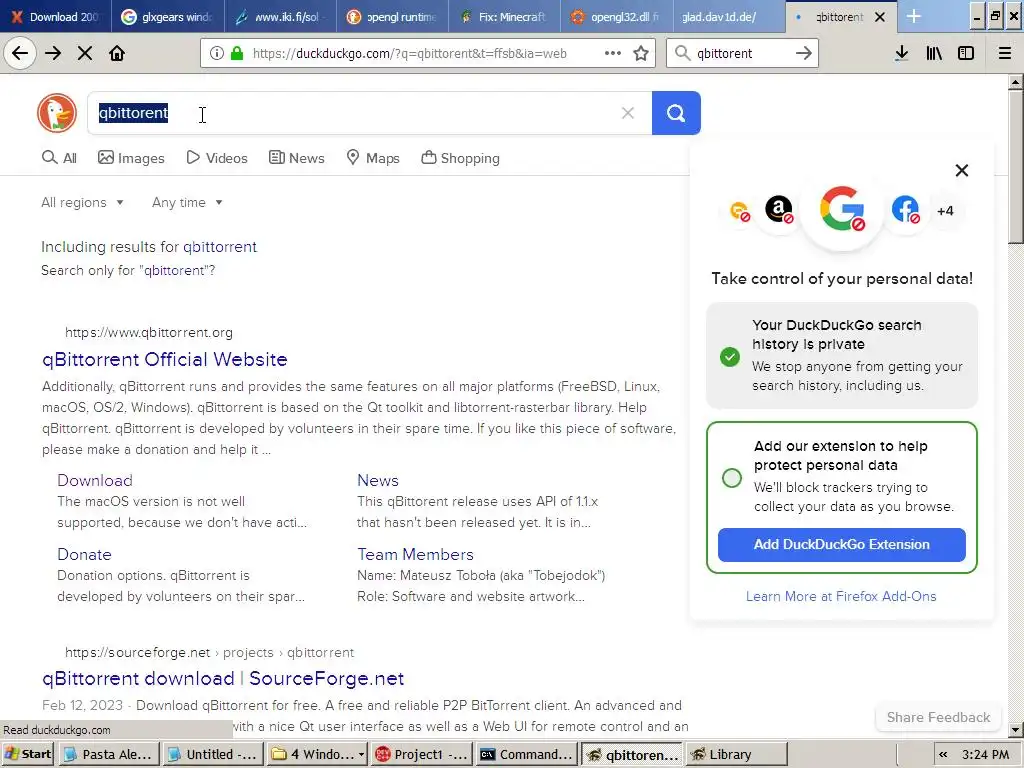Viewport: 1024px width, 768px height.
Task: Click Add DuckDuckGo Extension button
Action: point(841,545)
